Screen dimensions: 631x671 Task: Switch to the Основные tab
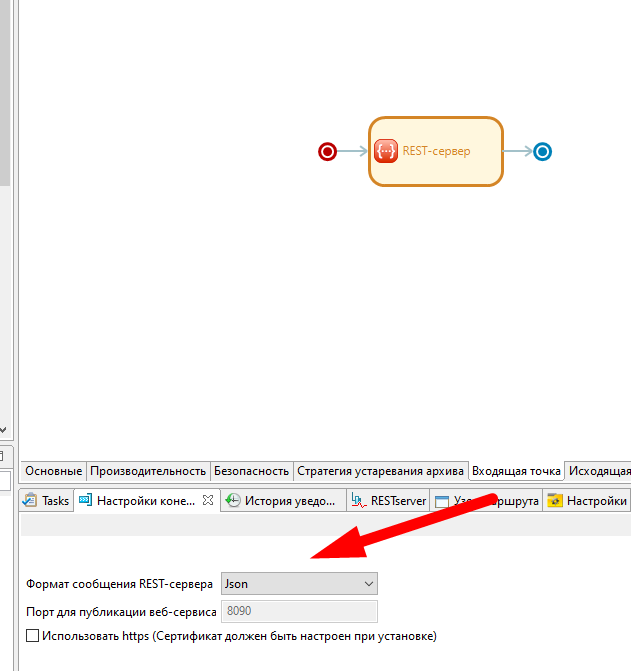tap(53, 471)
